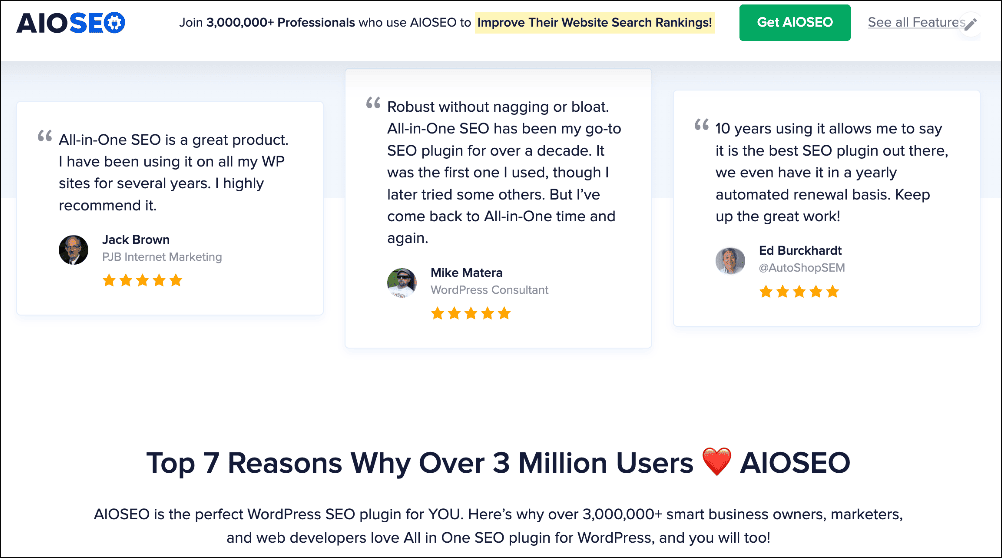Screen dimensions: 1002x558
Task: Click the @AutoShopSEM handle
Action: [801, 268]
